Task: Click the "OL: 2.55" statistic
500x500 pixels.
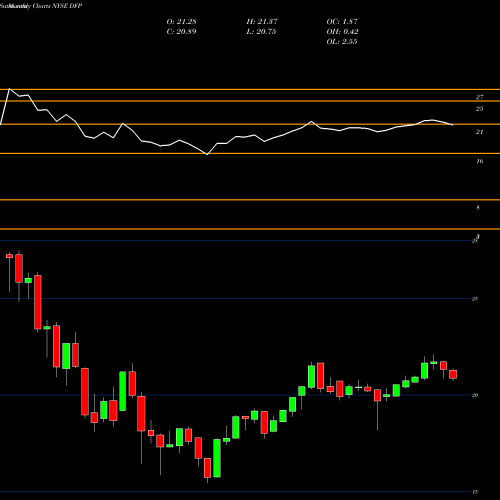Action: coord(342,42)
